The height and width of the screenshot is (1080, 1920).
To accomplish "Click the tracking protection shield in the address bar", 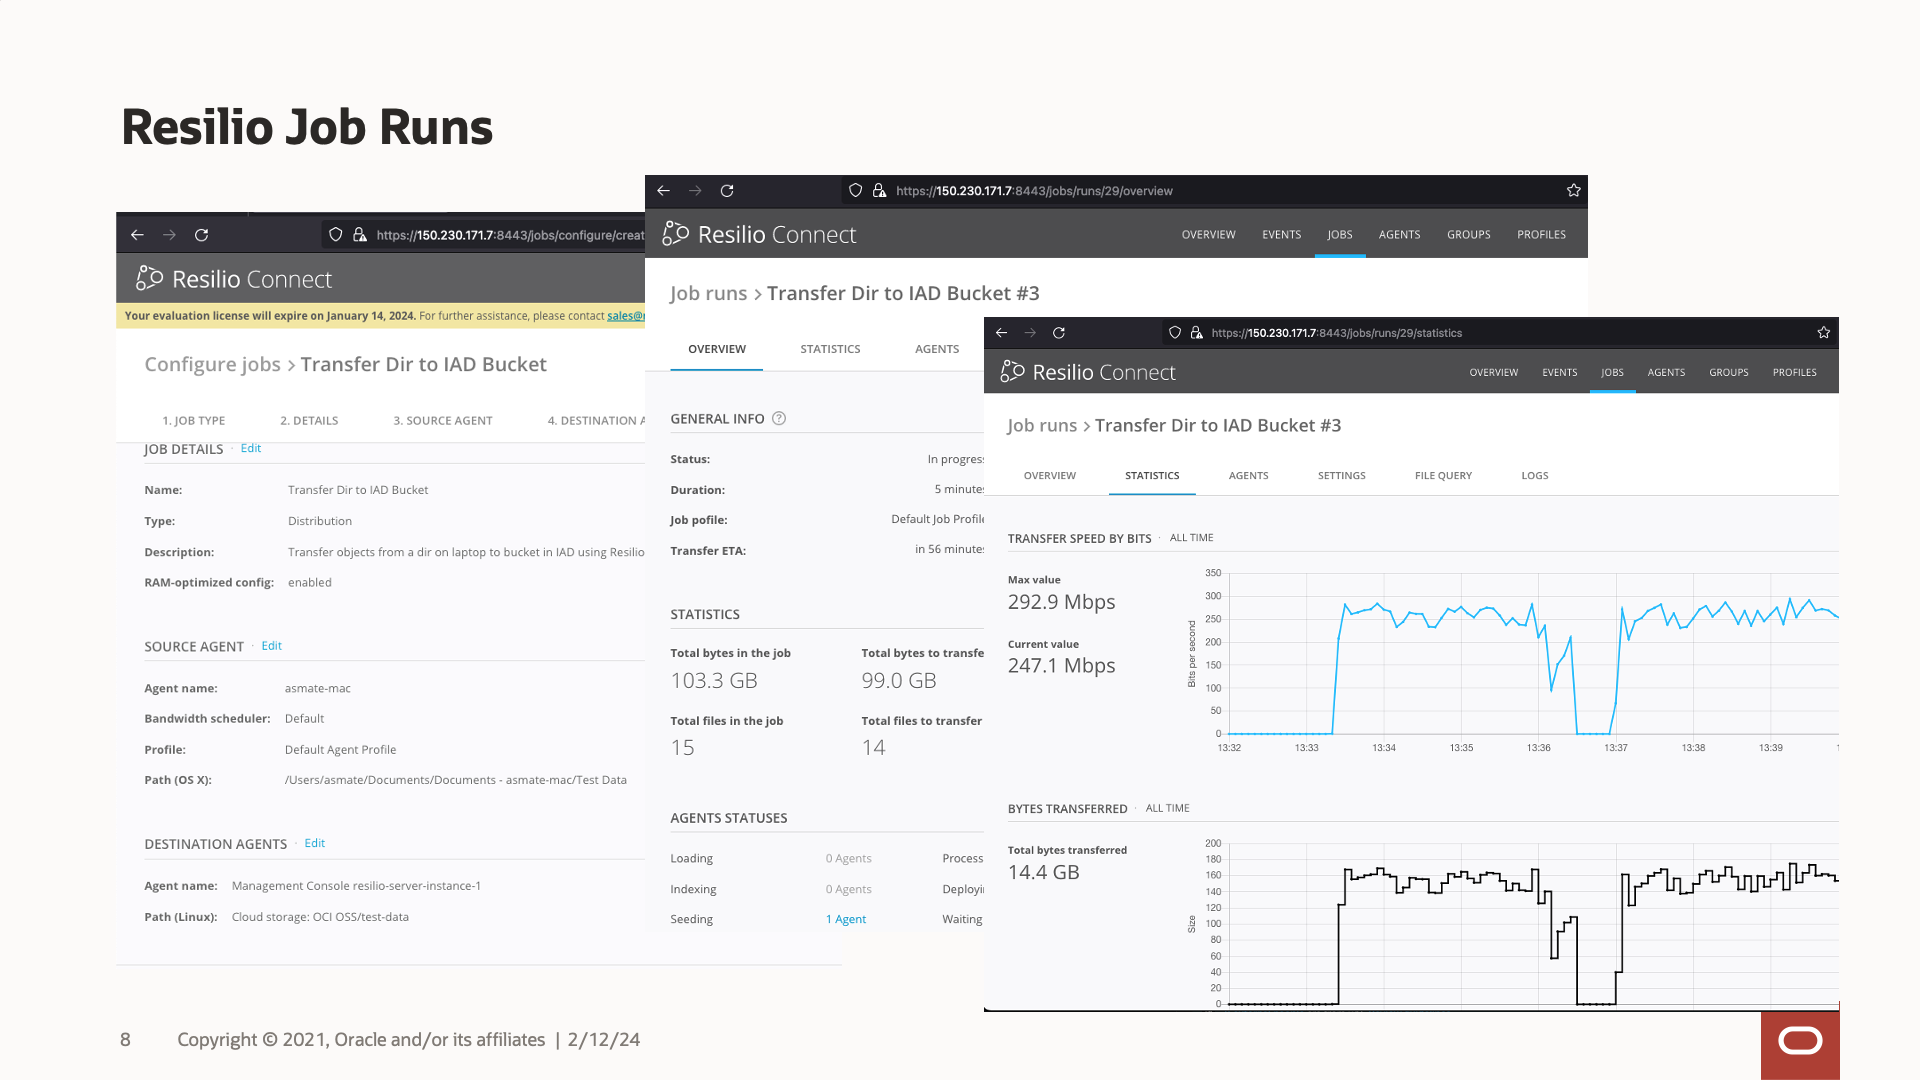I will click(x=1175, y=333).
